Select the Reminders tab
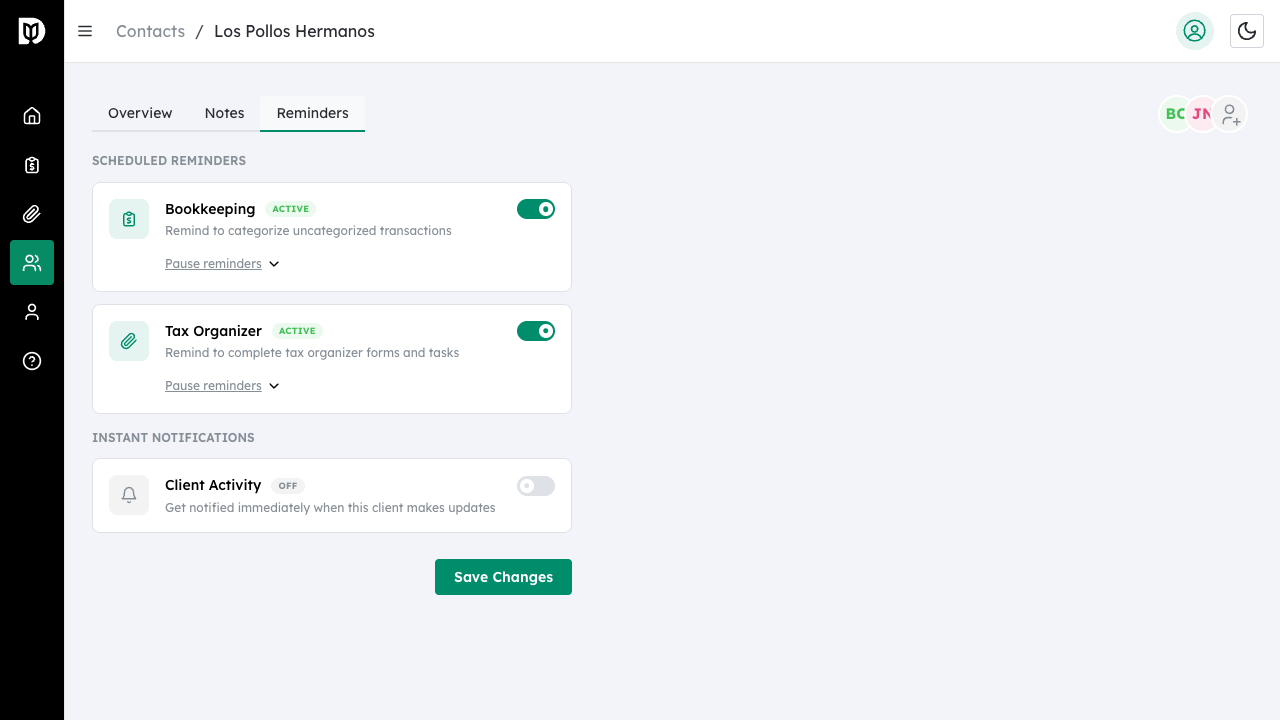Screen dimensions: 1280x720 [312, 113]
